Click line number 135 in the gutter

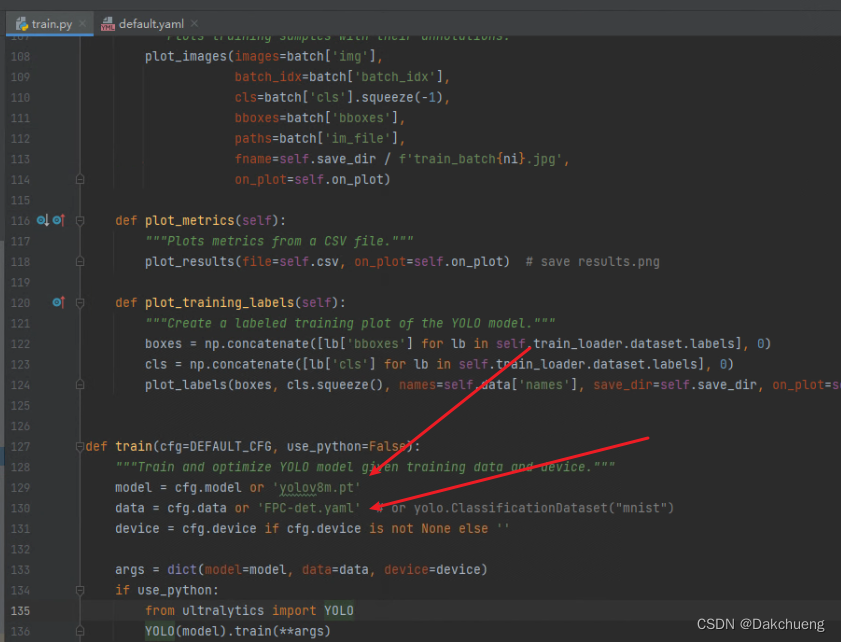(x=20, y=610)
